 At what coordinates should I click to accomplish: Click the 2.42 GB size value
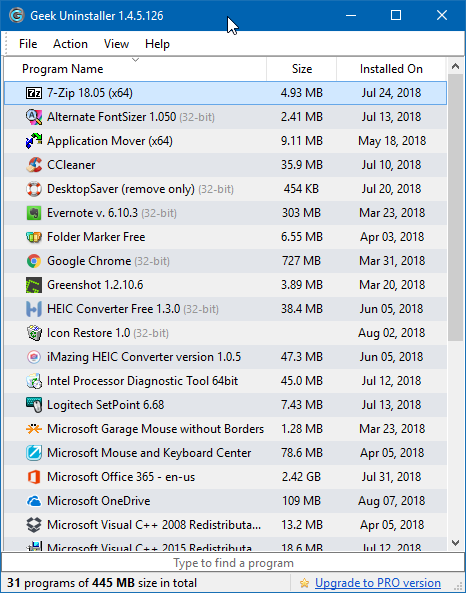point(301,477)
